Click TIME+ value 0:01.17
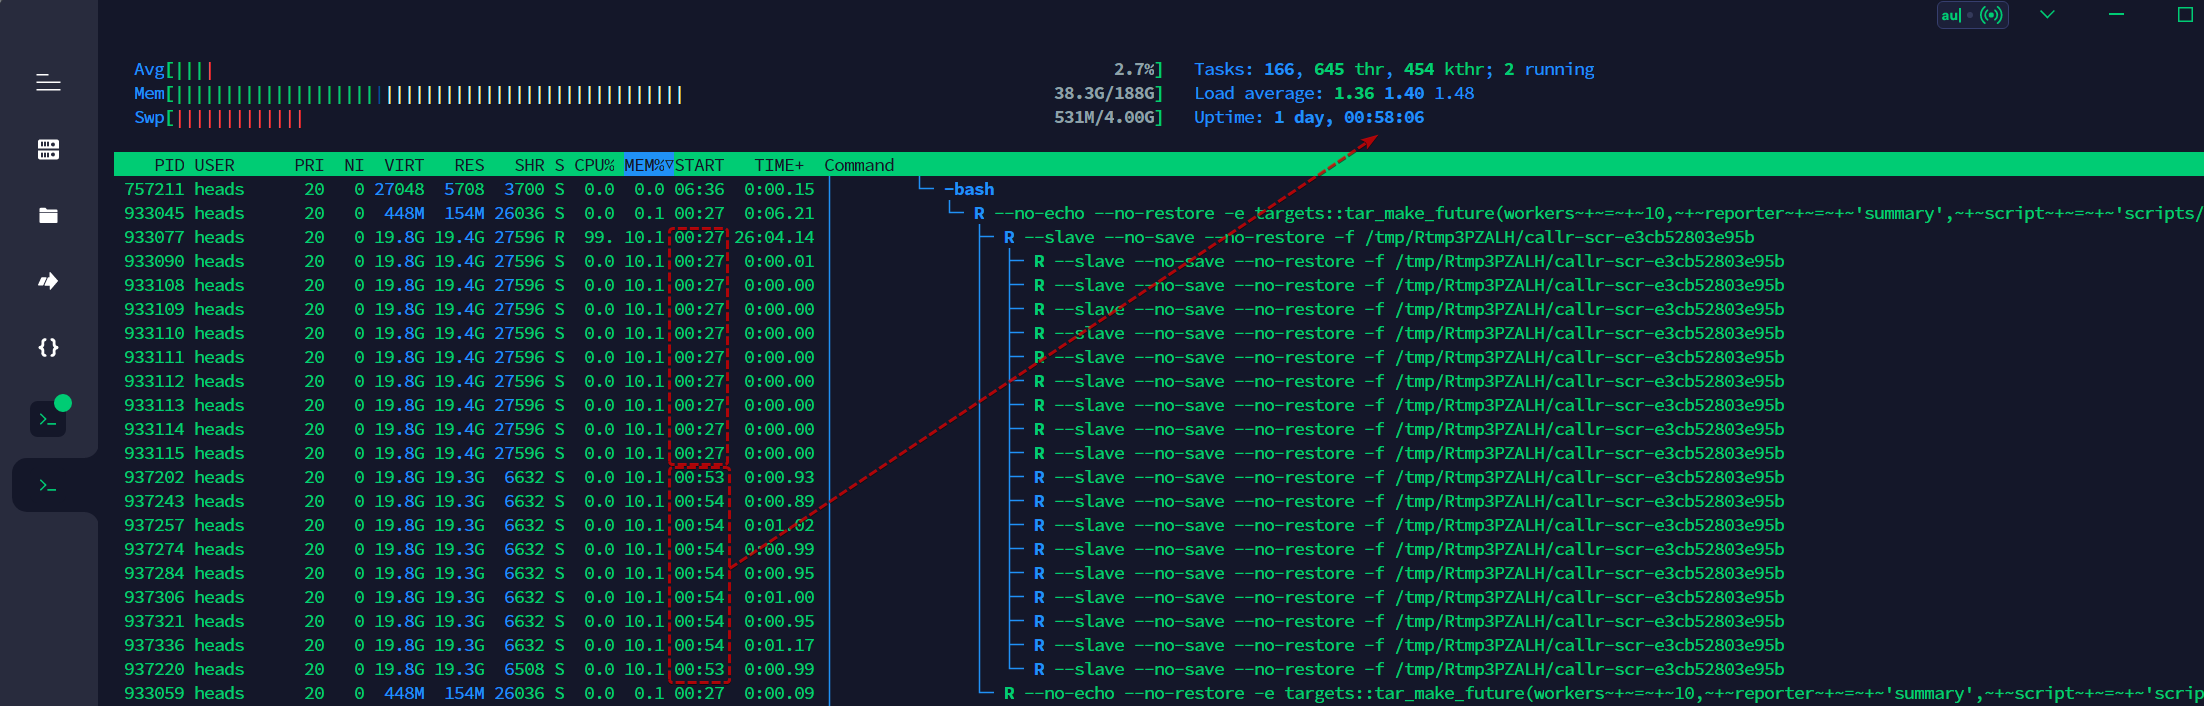The width and height of the screenshot is (2204, 706). [779, 645]
